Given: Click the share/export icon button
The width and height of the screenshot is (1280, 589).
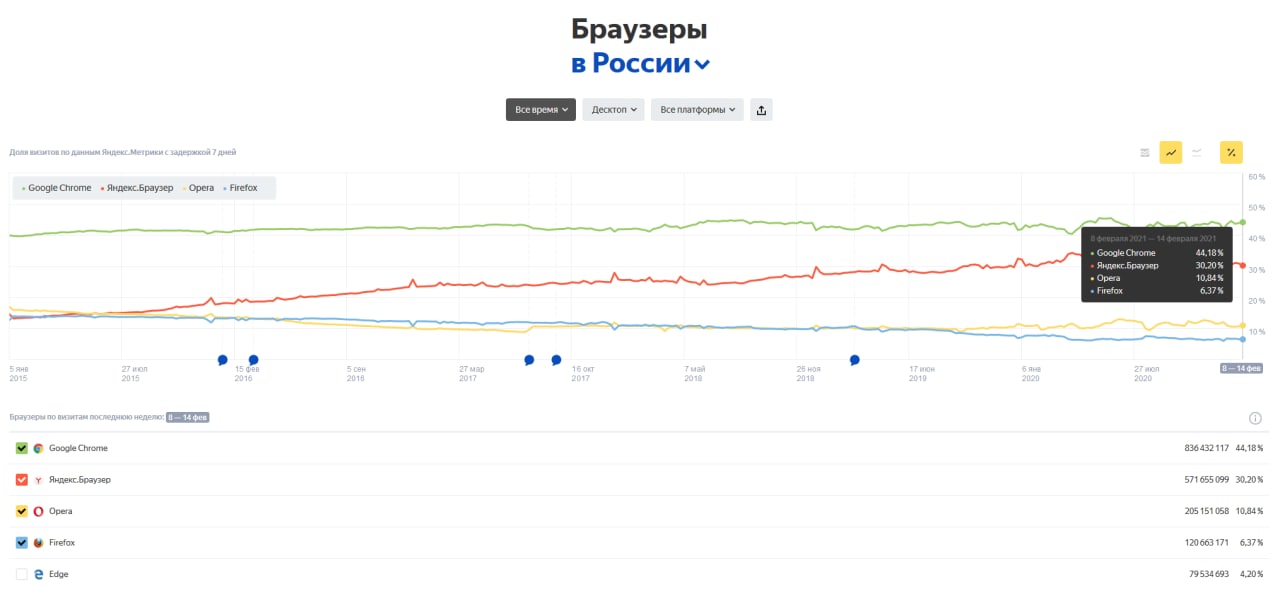Looking at the screenshot, I should click(x=761, y=110).
